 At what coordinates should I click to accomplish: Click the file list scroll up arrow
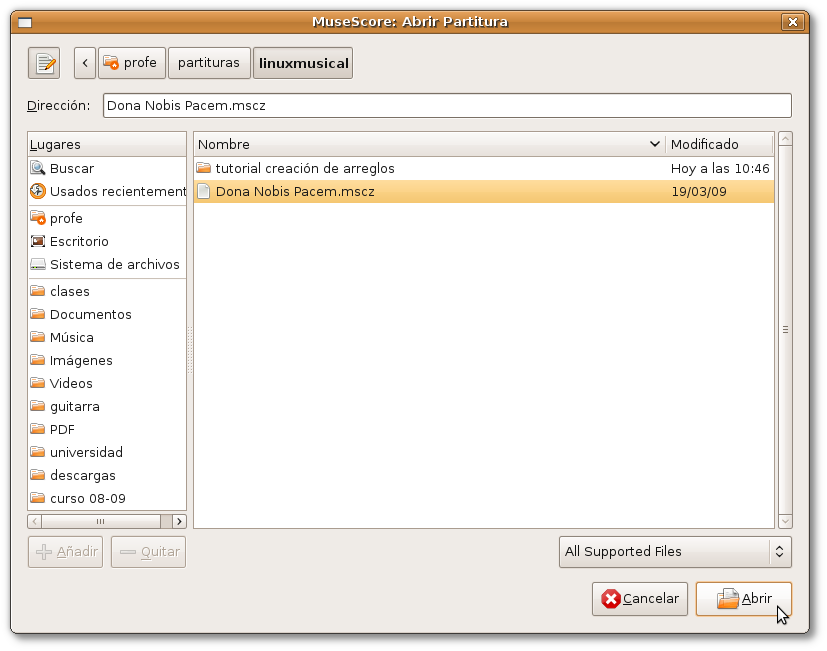pos(785,139)
